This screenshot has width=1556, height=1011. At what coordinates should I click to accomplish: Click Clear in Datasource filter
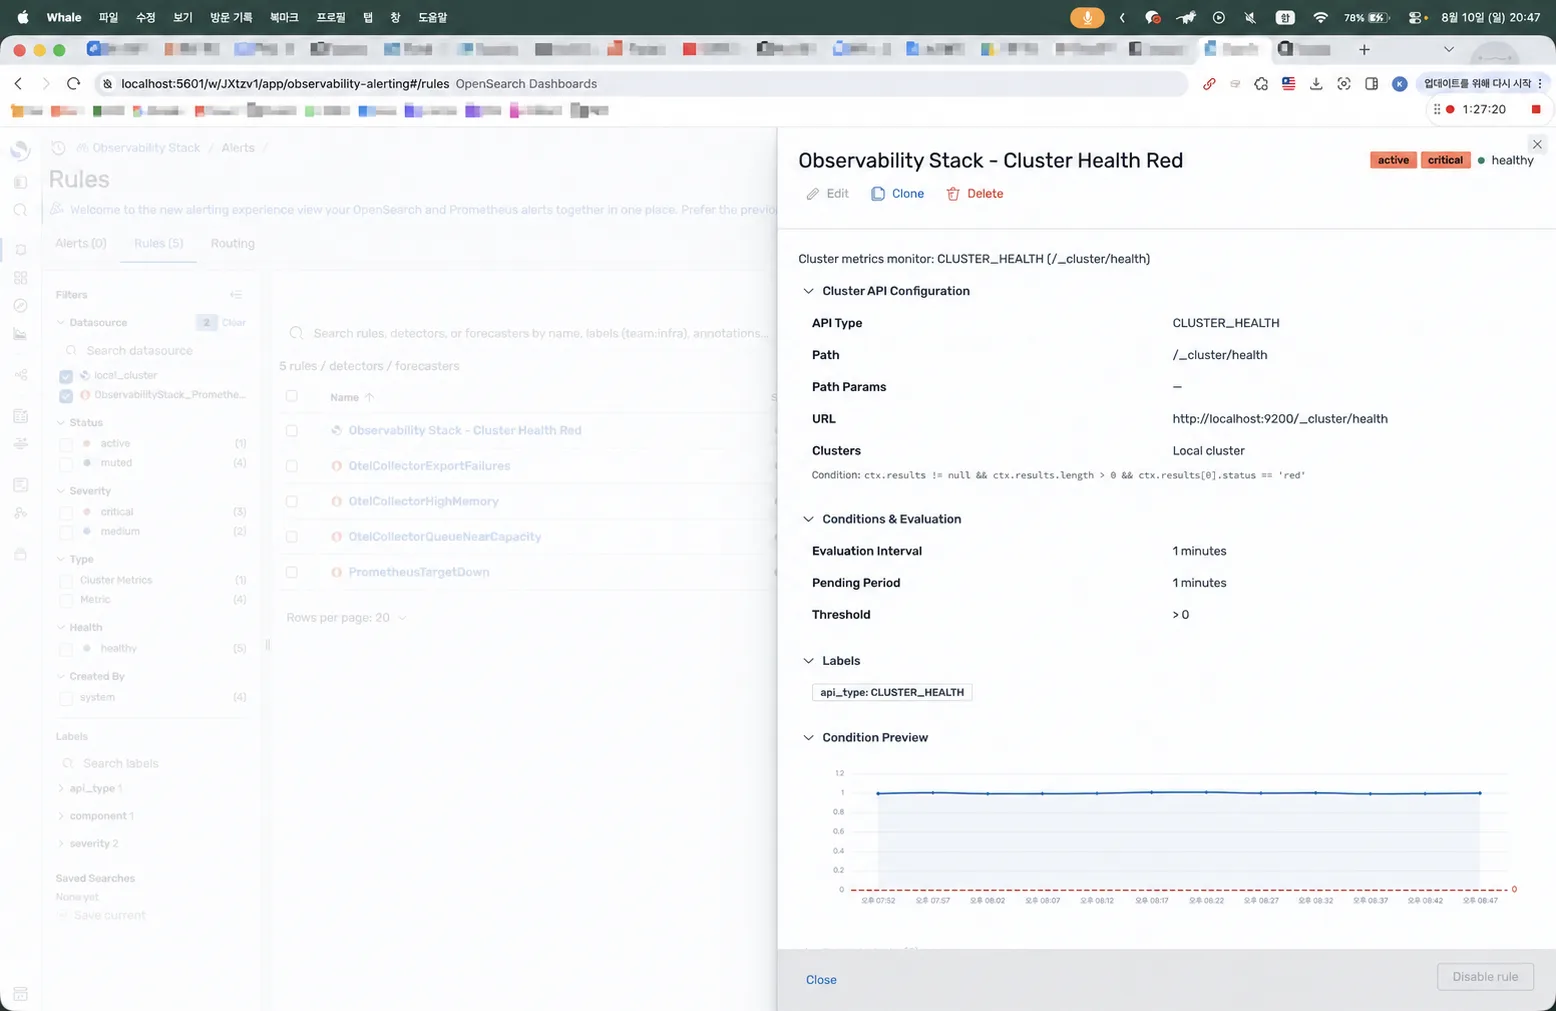point(234,323)
